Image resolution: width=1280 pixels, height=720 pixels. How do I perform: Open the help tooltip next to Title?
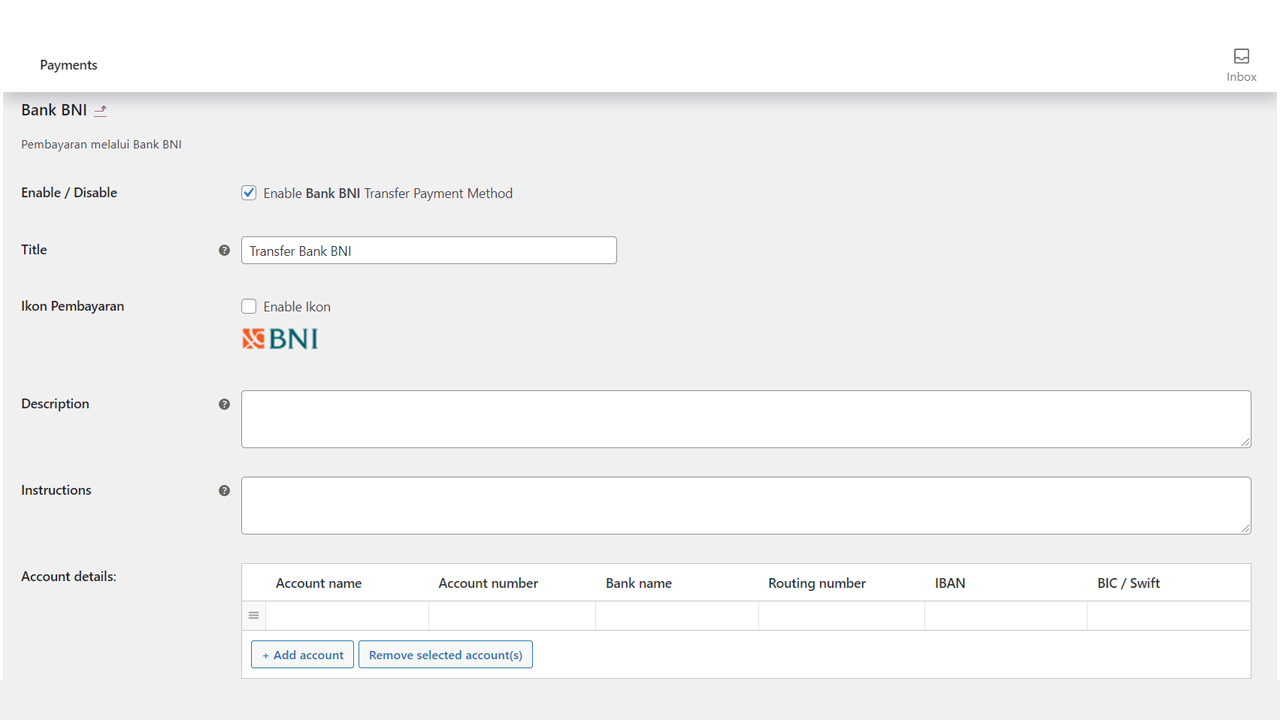click(224, 250)
